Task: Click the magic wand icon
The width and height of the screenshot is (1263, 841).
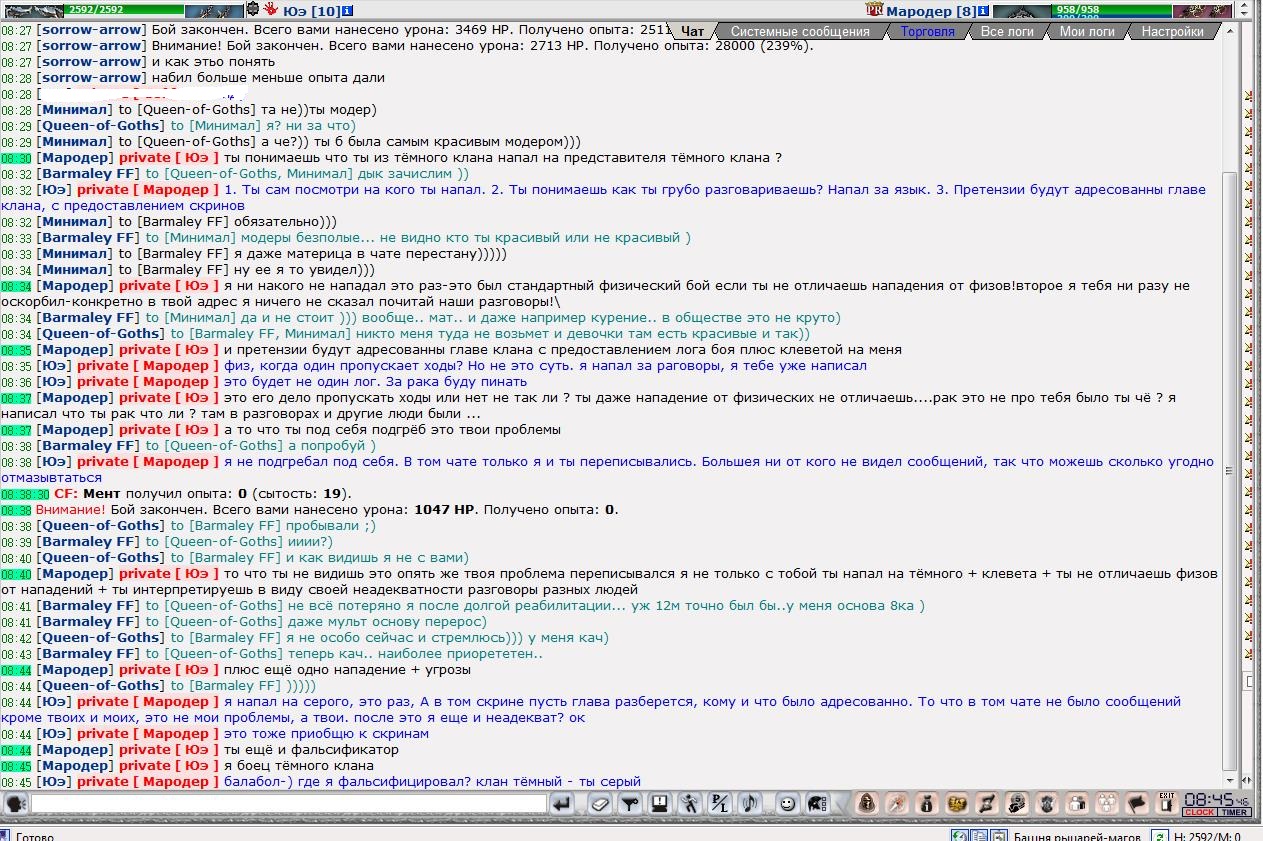Action: (x=898, y=804)
